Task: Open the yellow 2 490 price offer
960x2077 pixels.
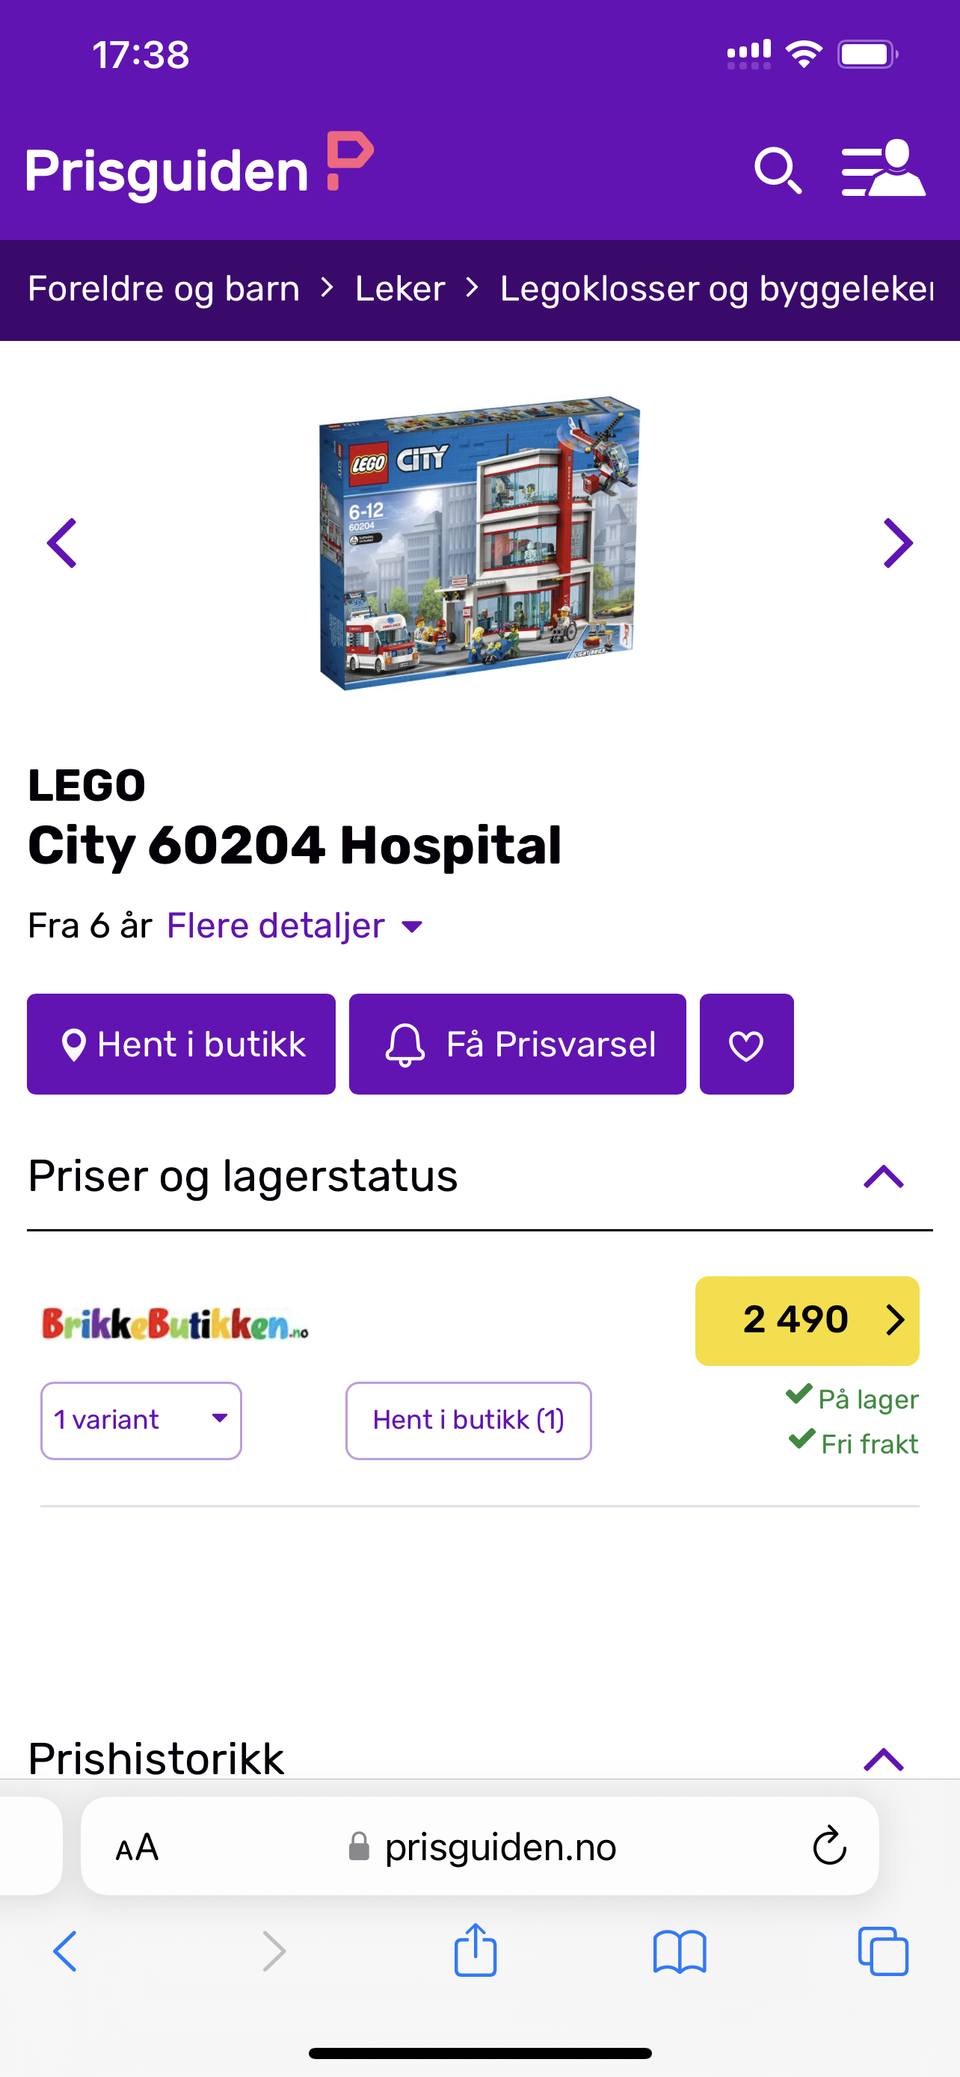Action: 807,1320
